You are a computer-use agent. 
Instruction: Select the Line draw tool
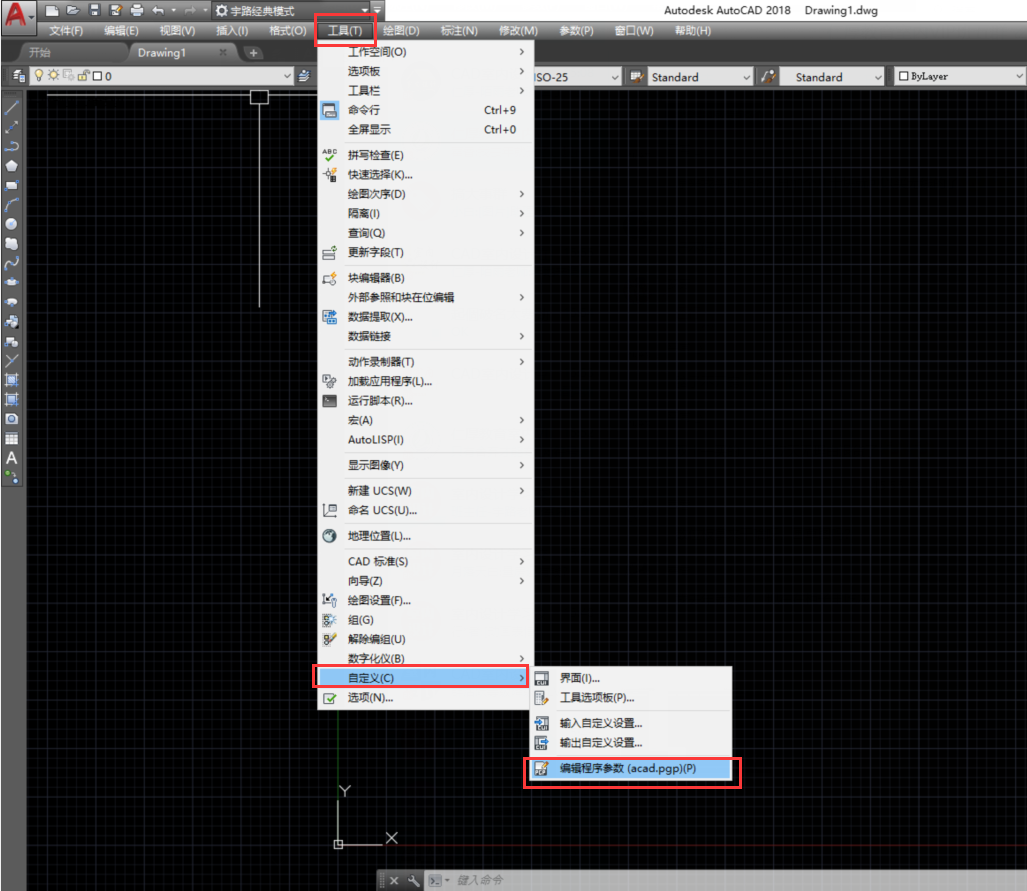[12, 107]
